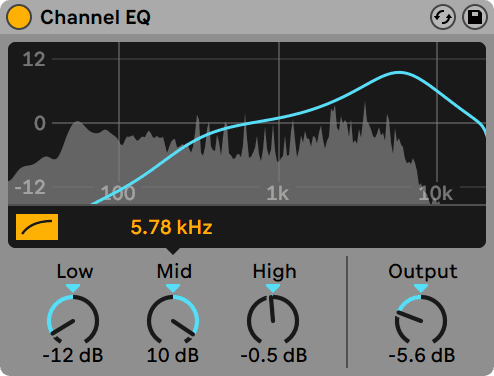
Task: Click the 10 dB Mid value readout
Action: click(x=173, y=355)
